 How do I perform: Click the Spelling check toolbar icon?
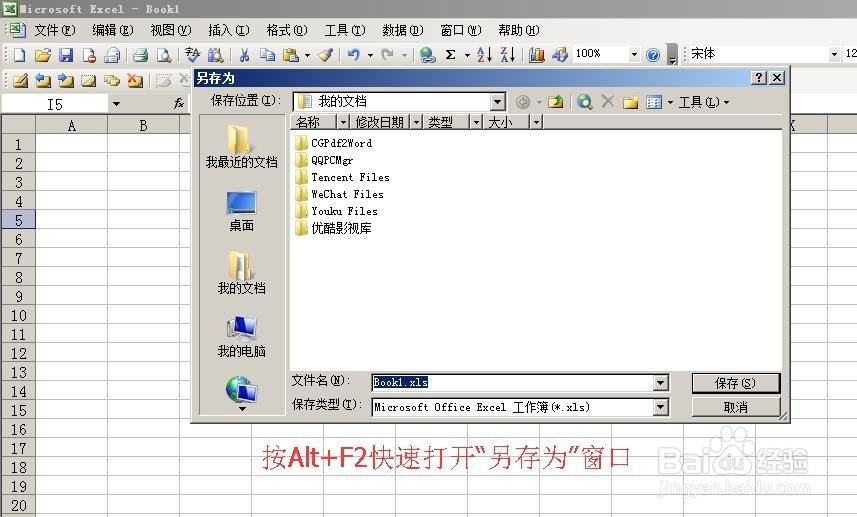(192, 54)
